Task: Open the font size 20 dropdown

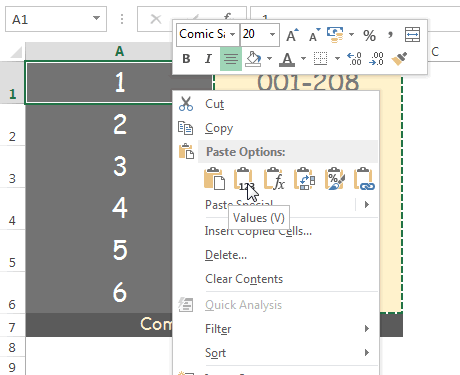Action: click(272, 34)
